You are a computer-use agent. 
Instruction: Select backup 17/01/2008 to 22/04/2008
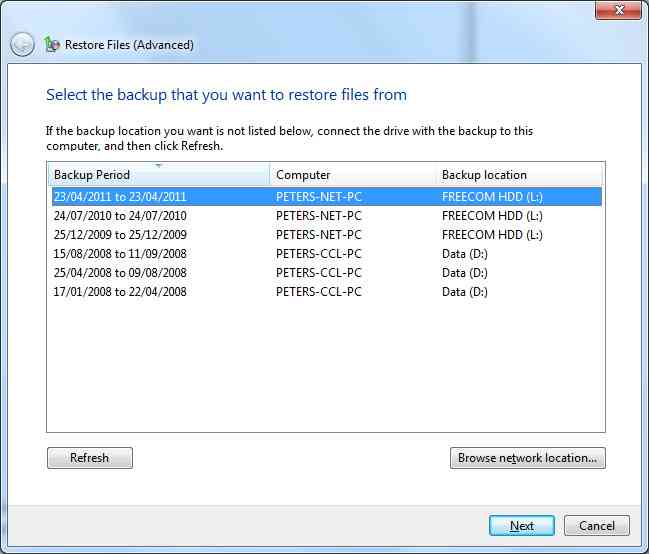point(327,292)
